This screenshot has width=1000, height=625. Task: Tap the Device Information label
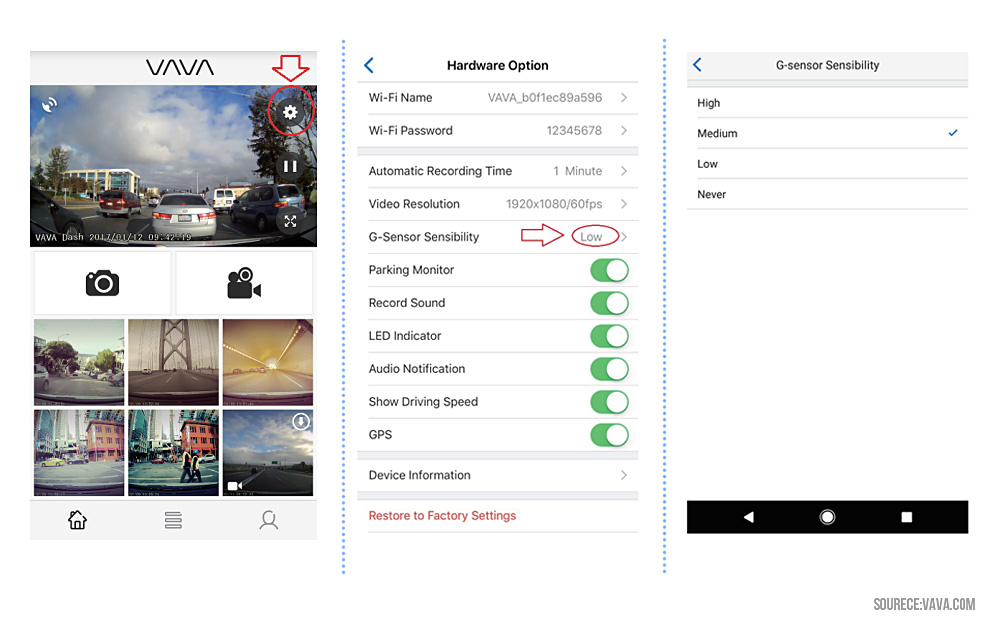click(x=420, y=475)
